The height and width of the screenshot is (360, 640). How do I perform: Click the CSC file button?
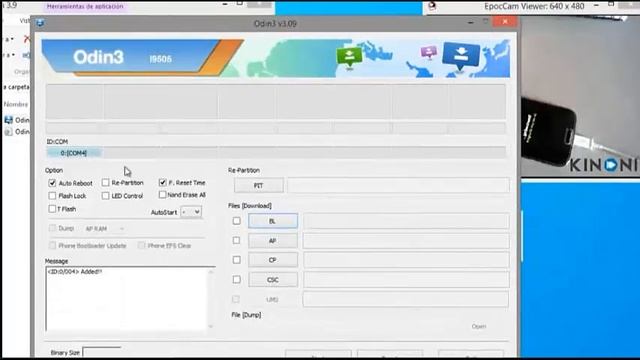pos(273,280)
